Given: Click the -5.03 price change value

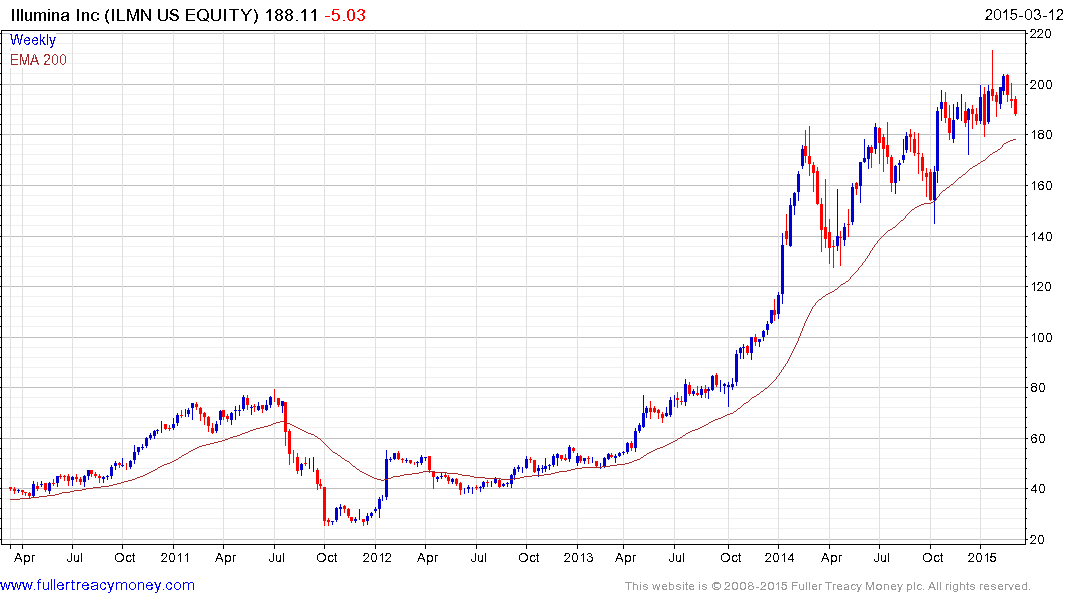Looking at the screenshot, I should 345,15.
